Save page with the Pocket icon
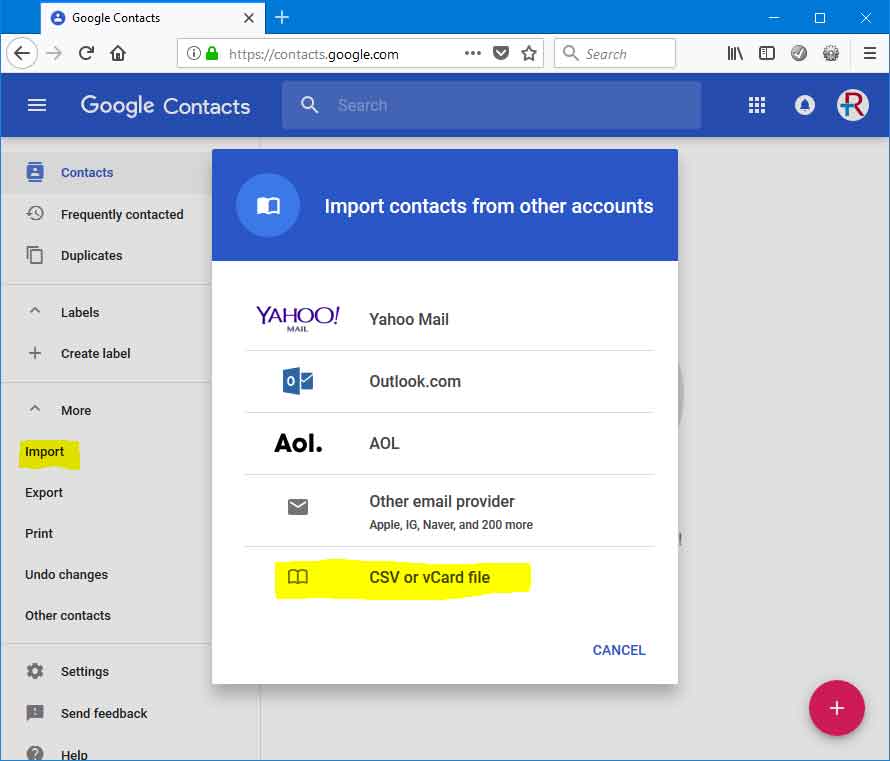Viewport: 890px width, 761px height. tap(501, 53)
